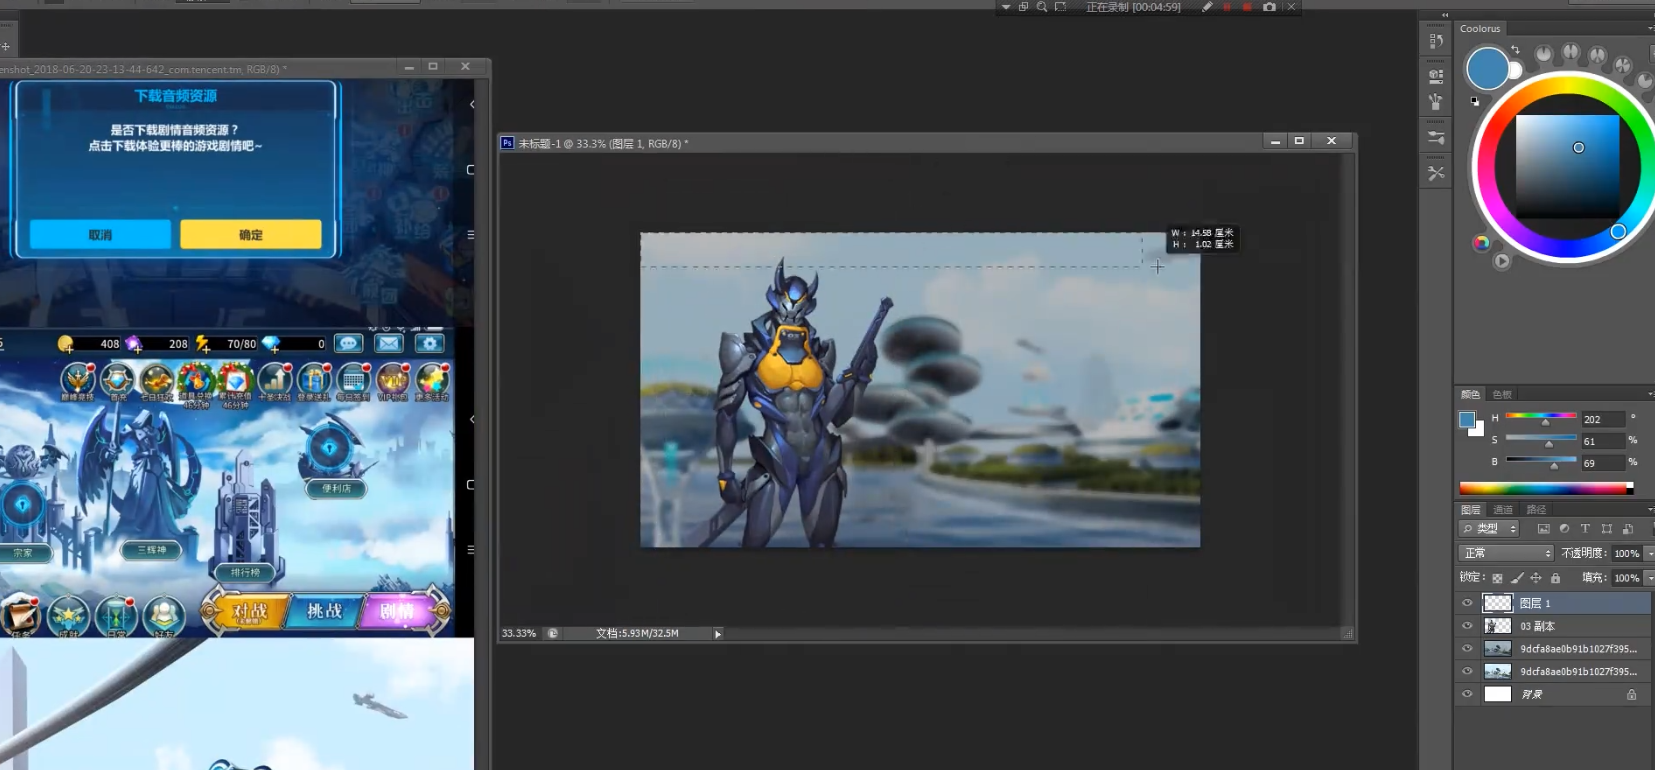This screenshot has width=1655, height=770.
Task: Expand collapsed panel dock double arrow
Action: tap(1445, 15)
